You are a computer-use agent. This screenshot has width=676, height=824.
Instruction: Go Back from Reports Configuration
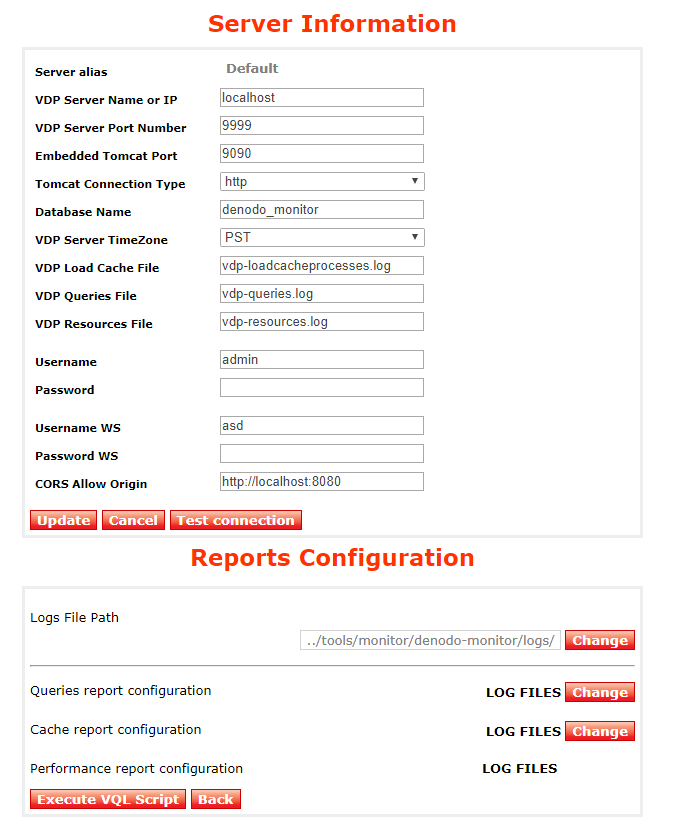(x=216, y=799)
